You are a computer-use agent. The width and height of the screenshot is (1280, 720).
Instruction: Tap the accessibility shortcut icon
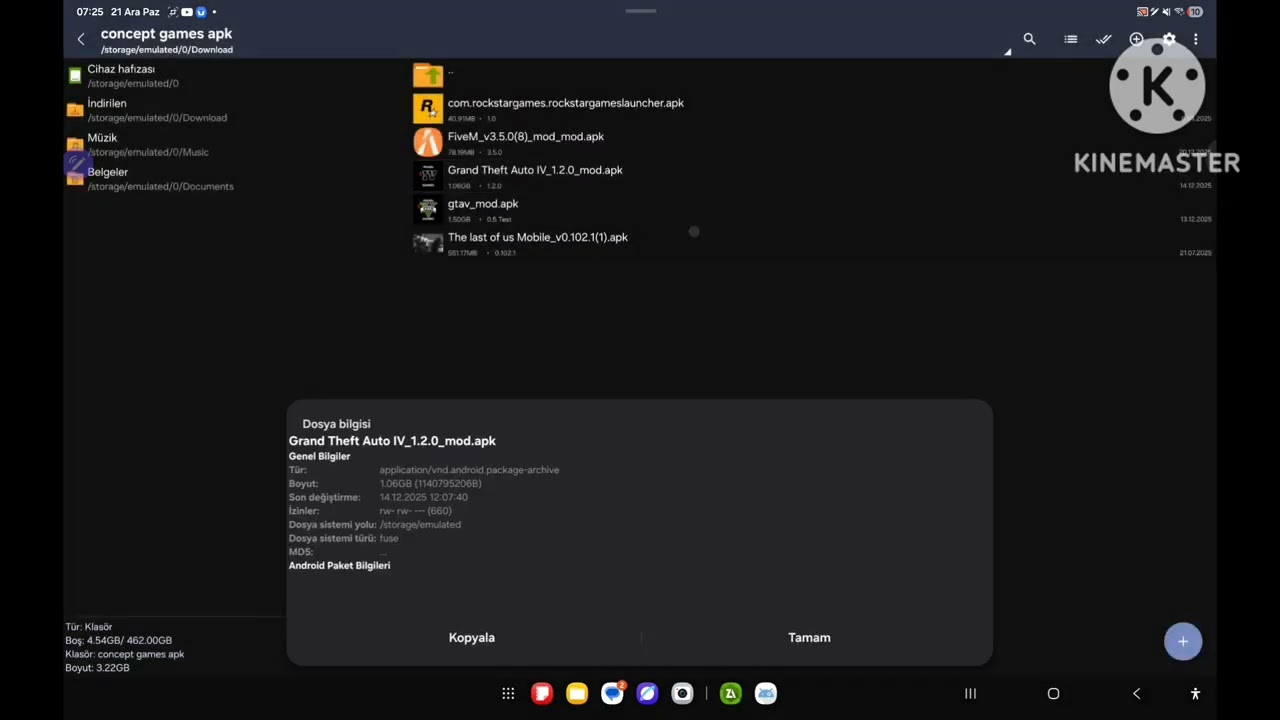point(1195,693)
